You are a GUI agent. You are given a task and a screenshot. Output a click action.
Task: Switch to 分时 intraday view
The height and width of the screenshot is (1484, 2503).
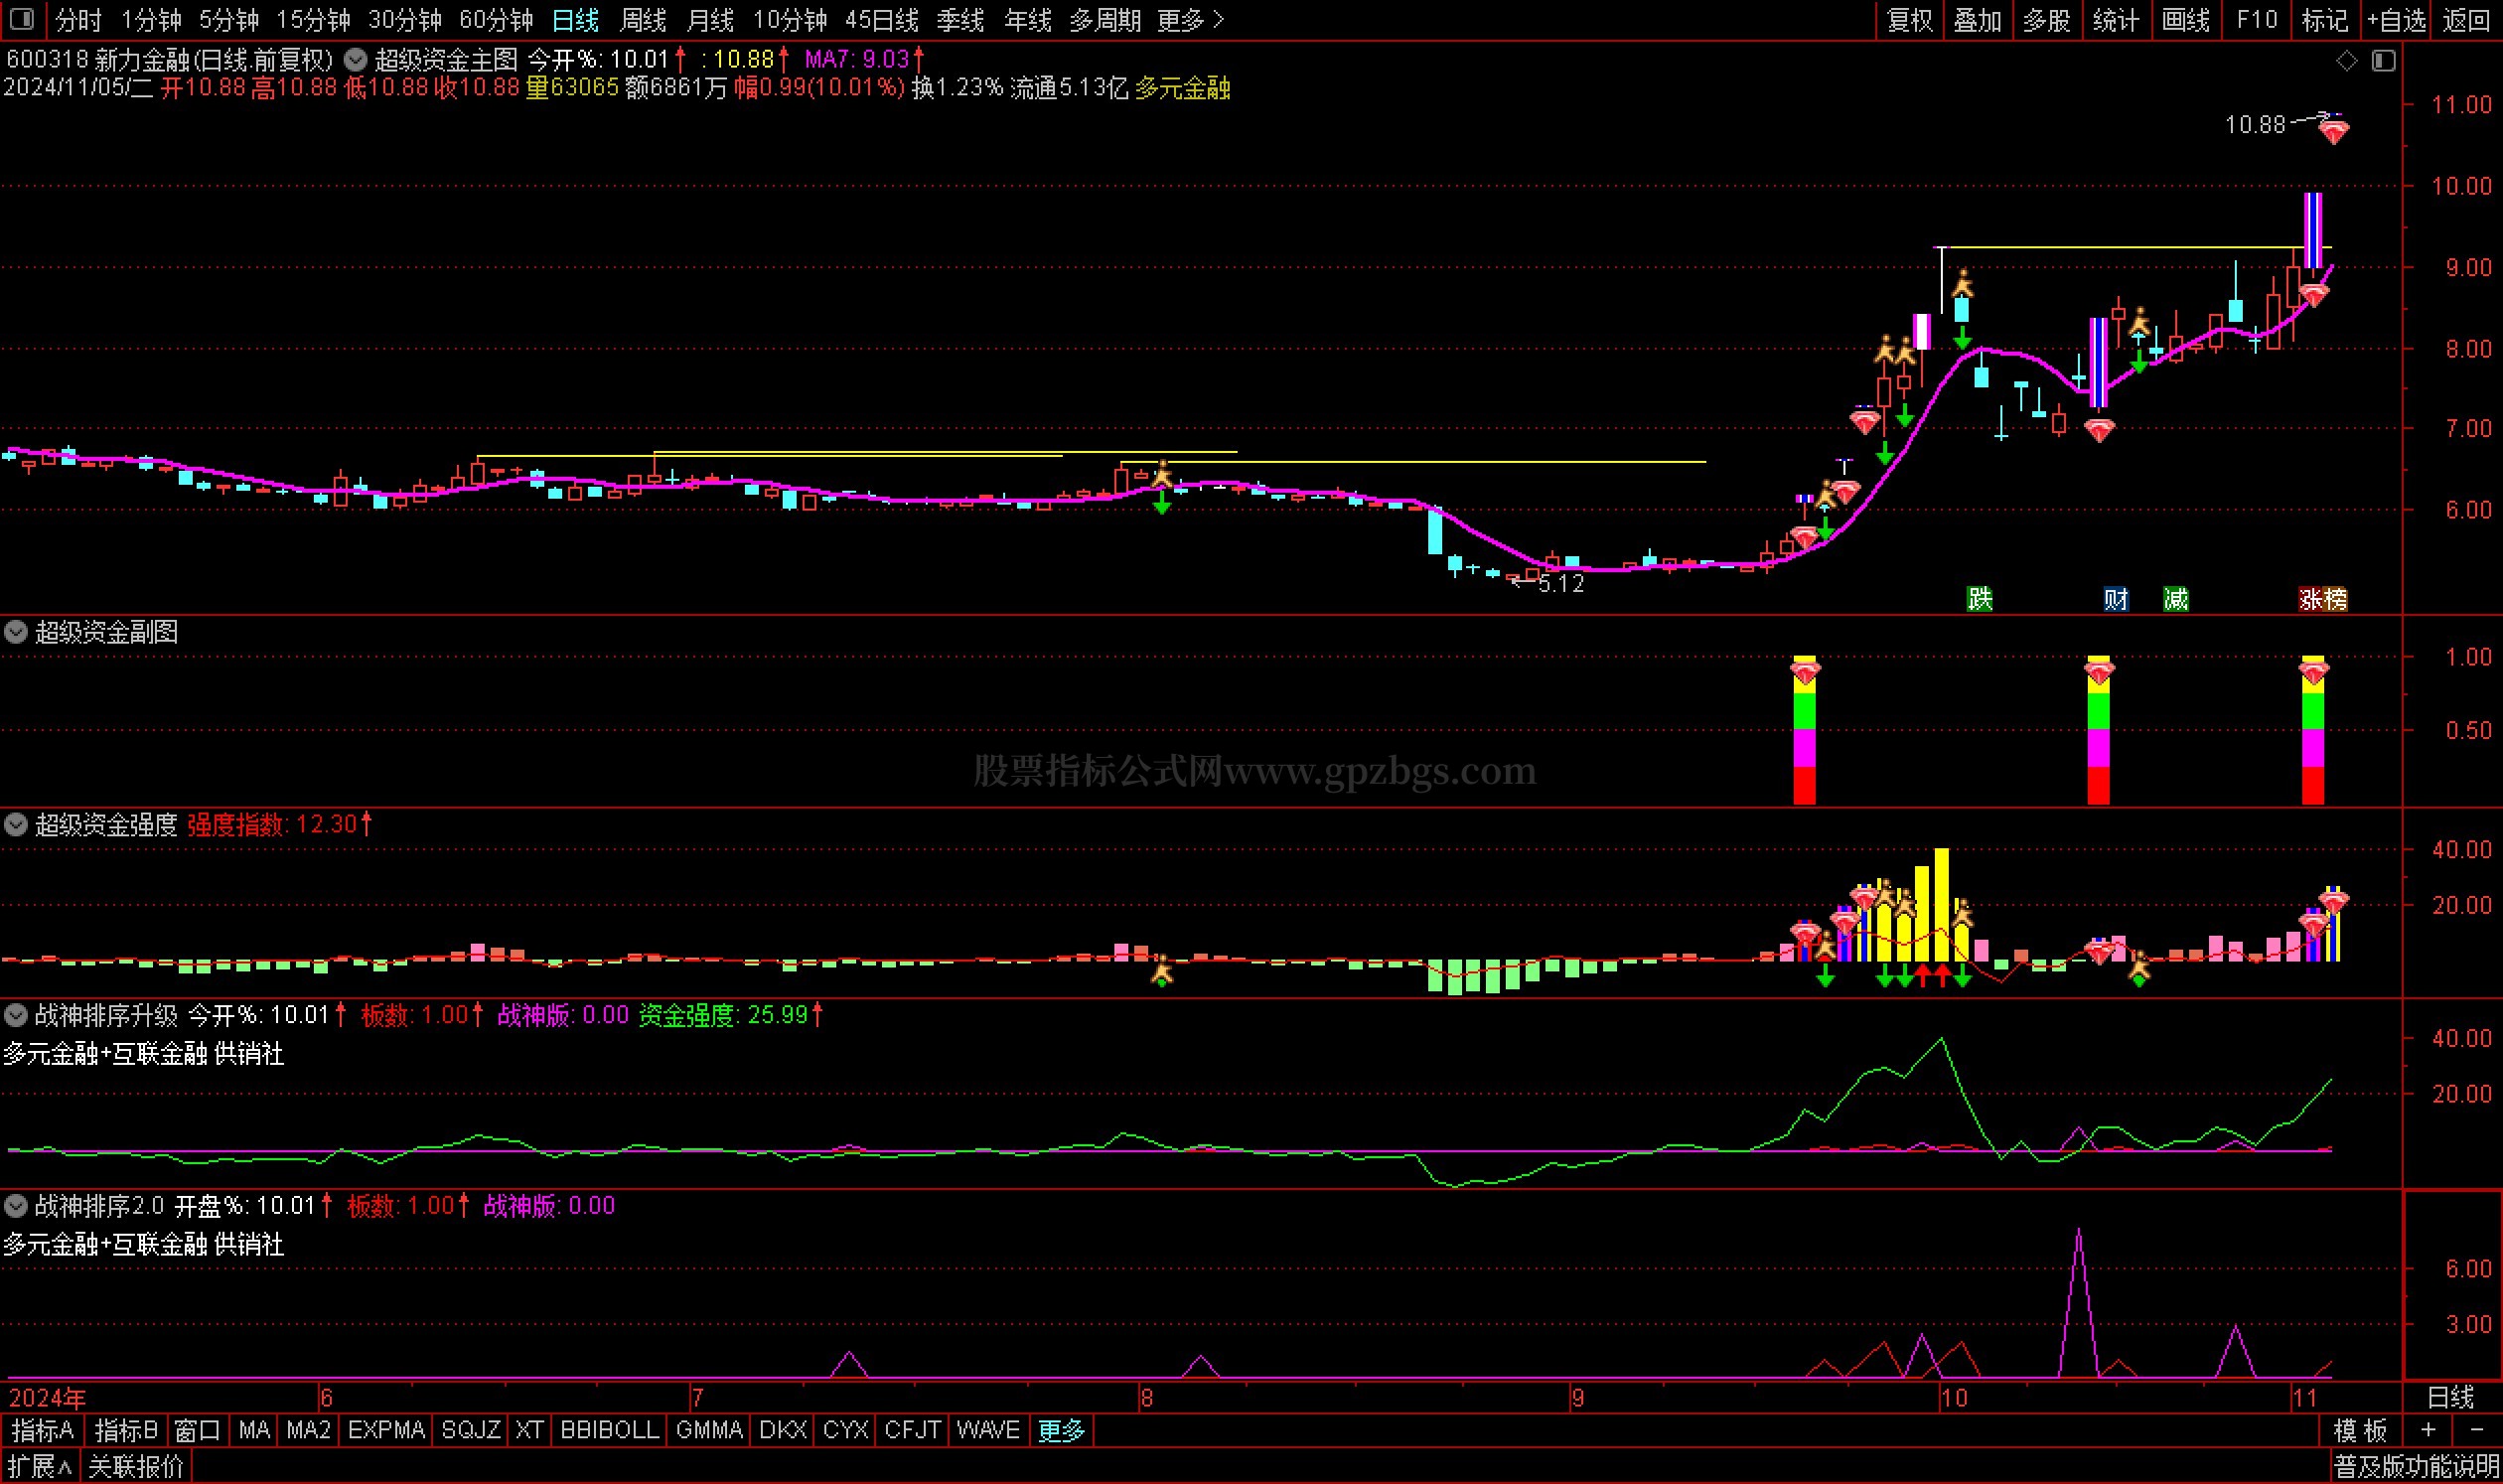(x=78, y=20)
